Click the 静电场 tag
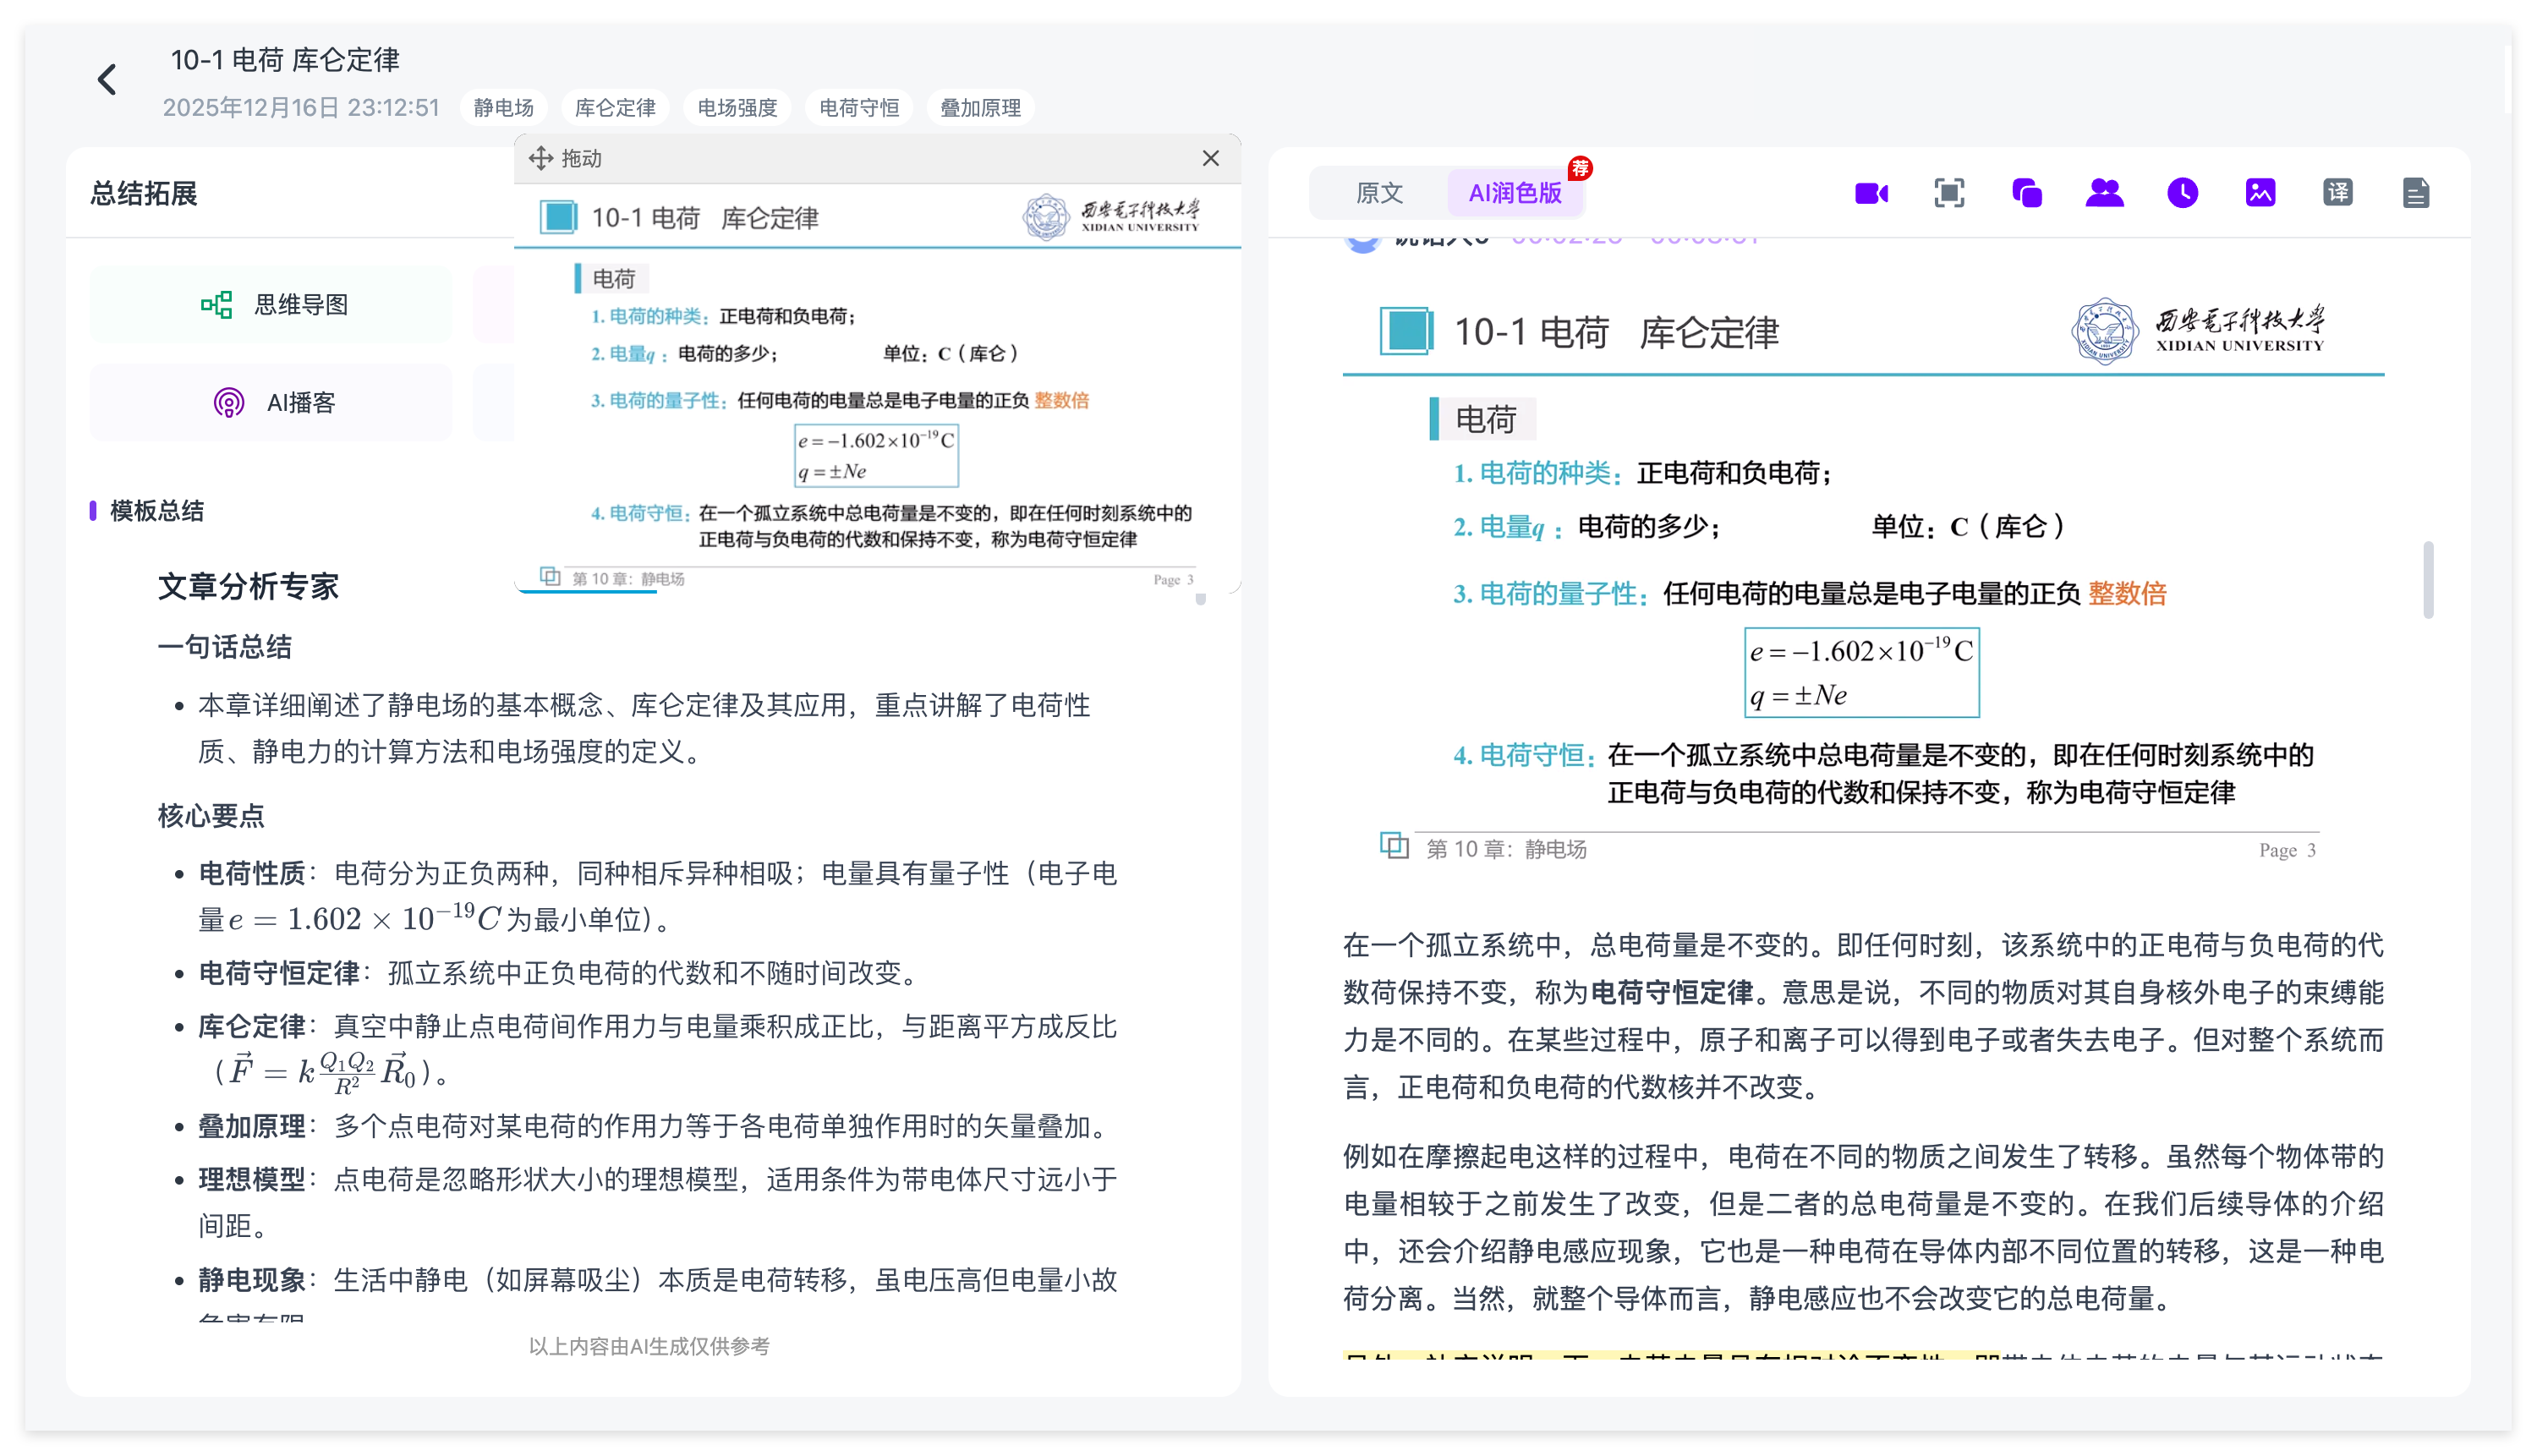Screen dimensions: 2537x1456 pyautogui.click(x=504, y=108)
